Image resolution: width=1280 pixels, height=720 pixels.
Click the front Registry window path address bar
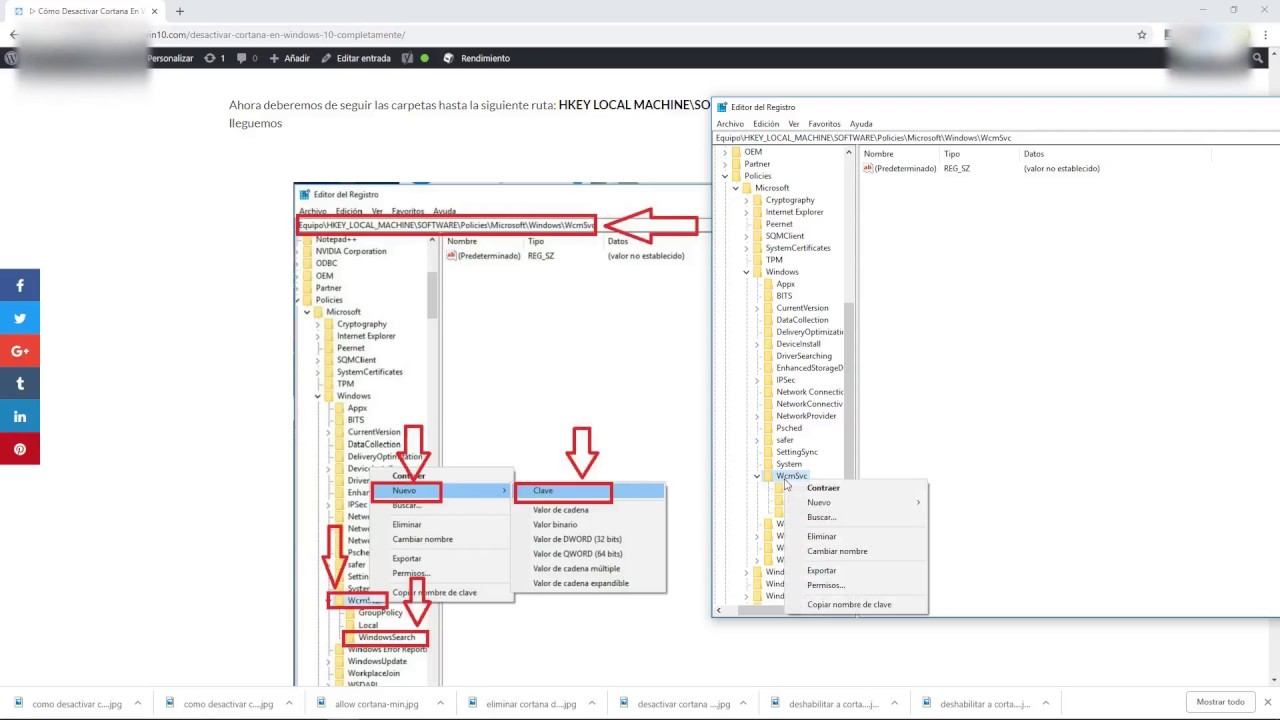tap(996, 138)
